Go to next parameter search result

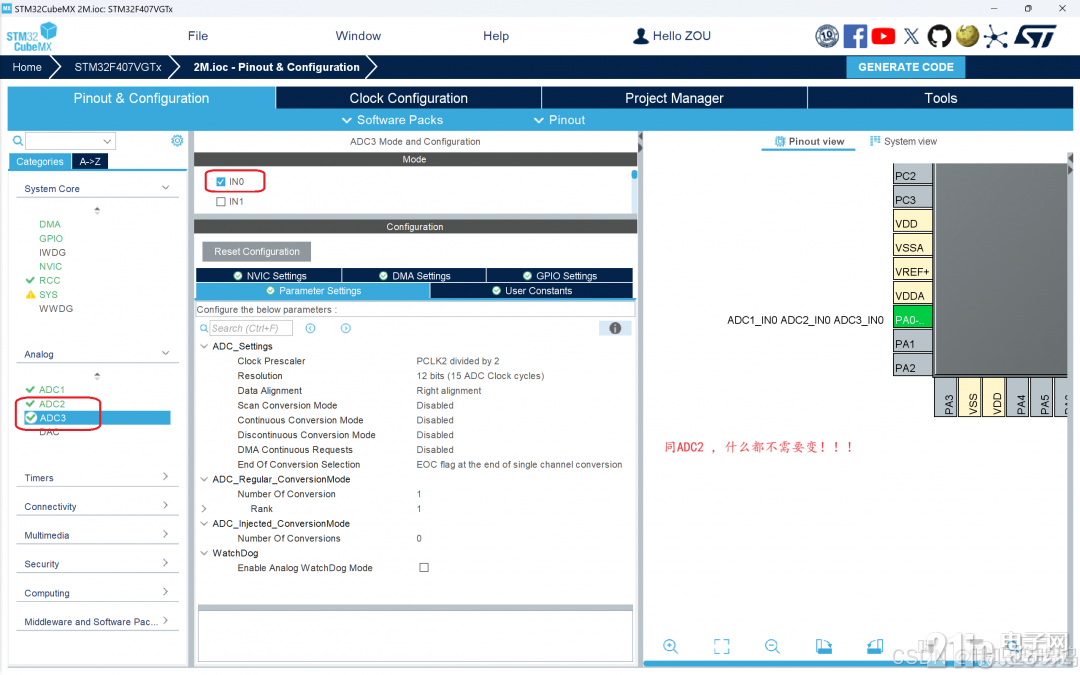click(x=346, y=329)
